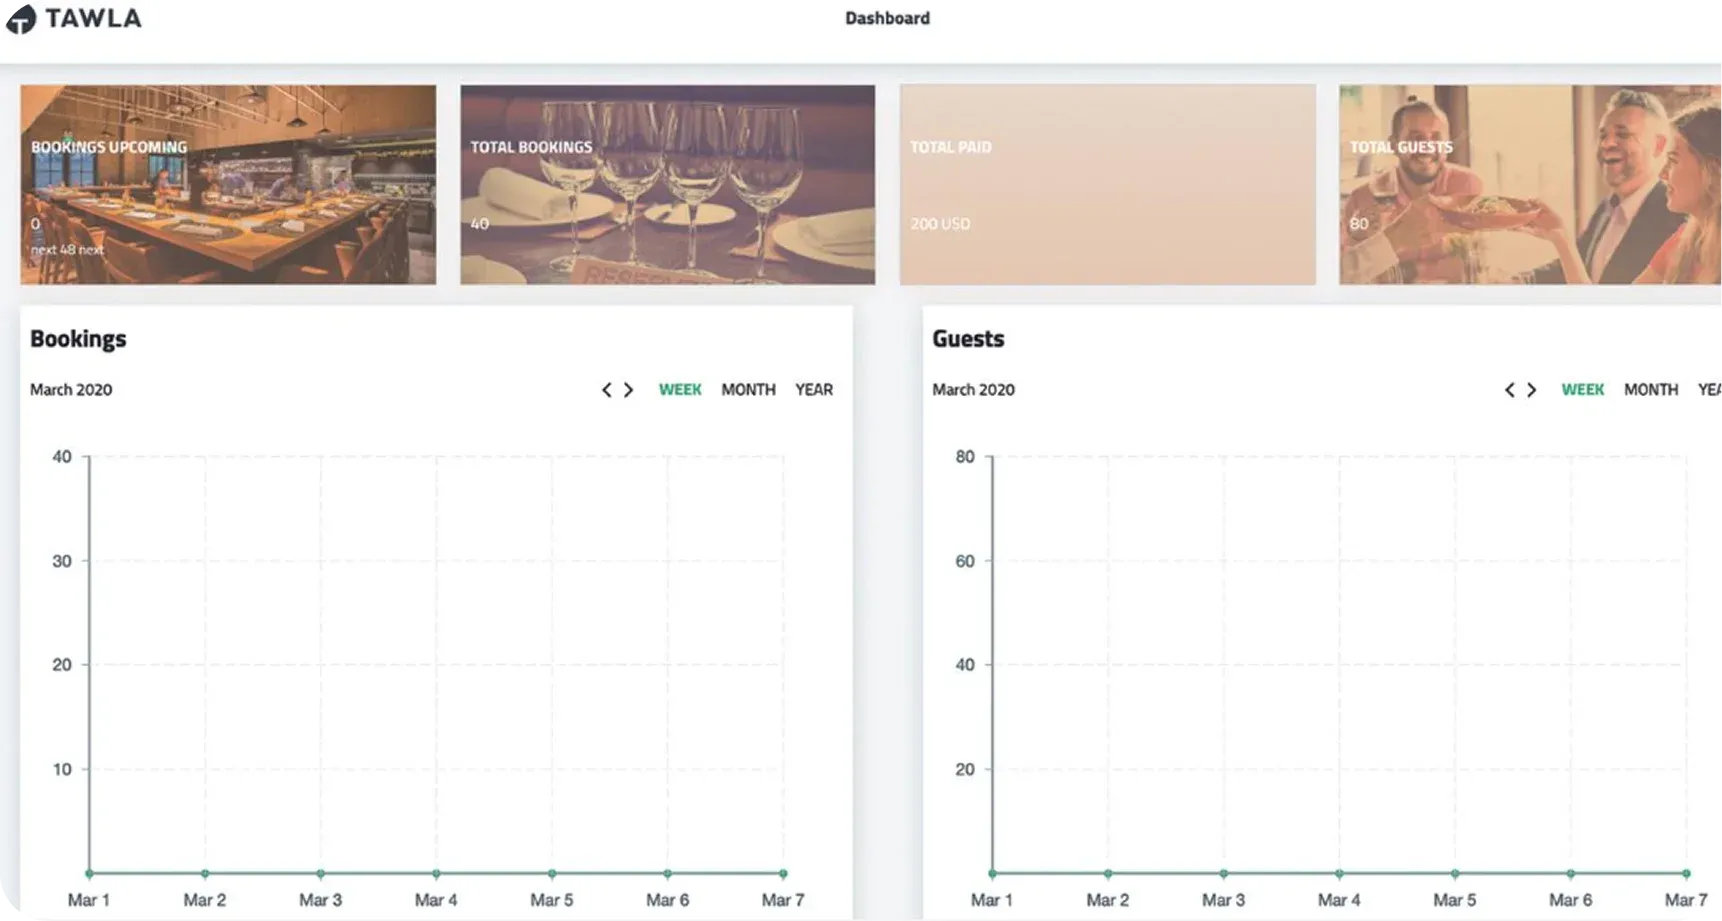Open the Total Guests card
The image size is (1722, 921).
pos(1530,184)
